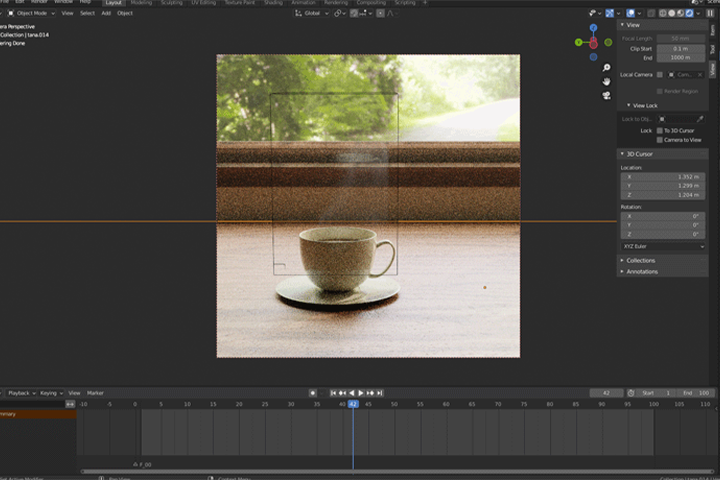Play animation forward in timeline
The height and width of the screenshot is (480, 720).
[x=361, y=393]
